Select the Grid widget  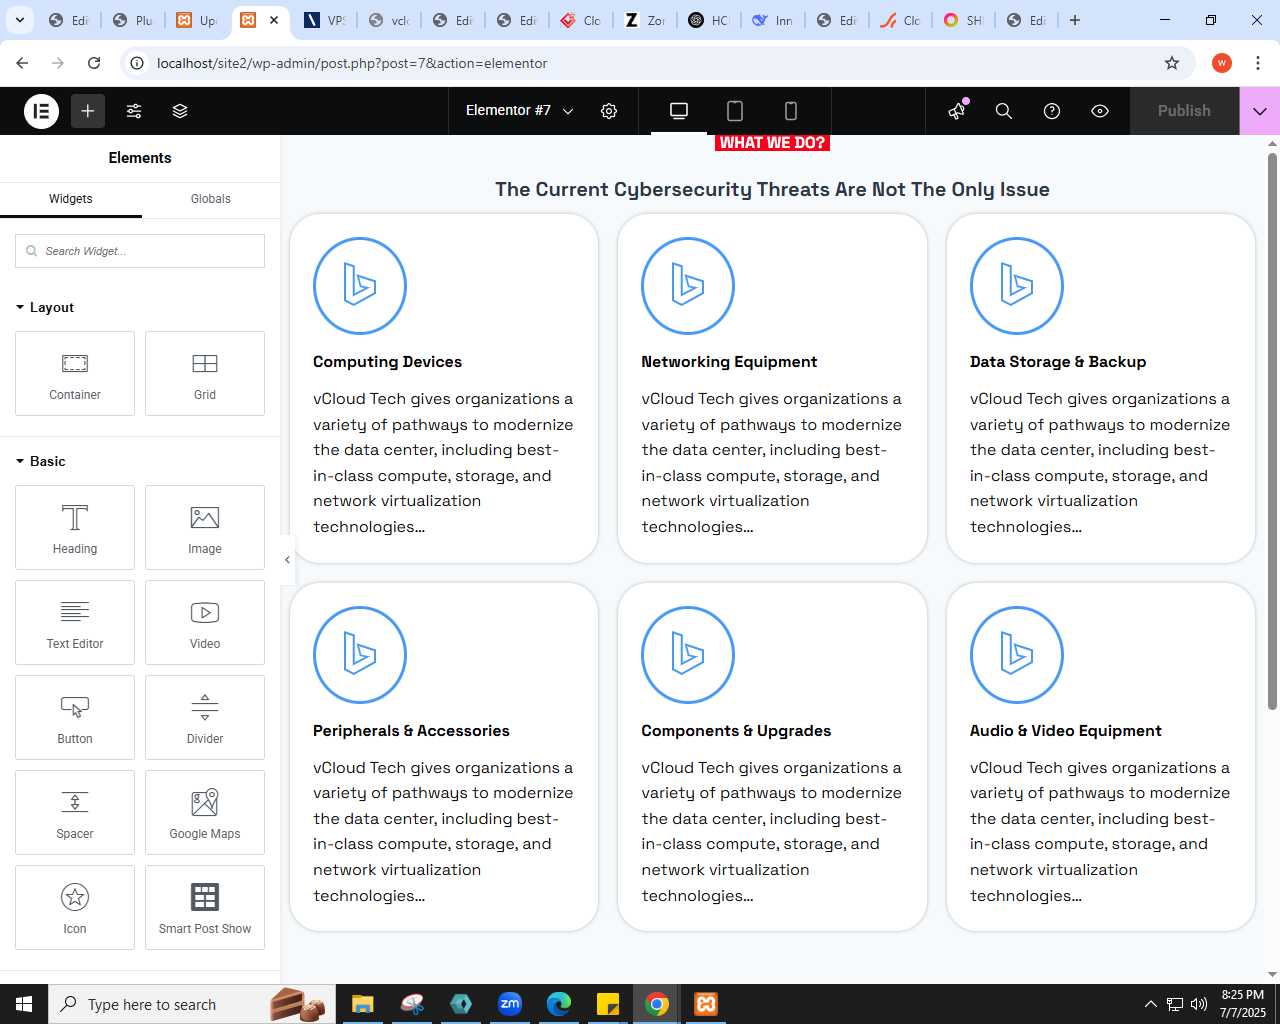click(205, 374)
